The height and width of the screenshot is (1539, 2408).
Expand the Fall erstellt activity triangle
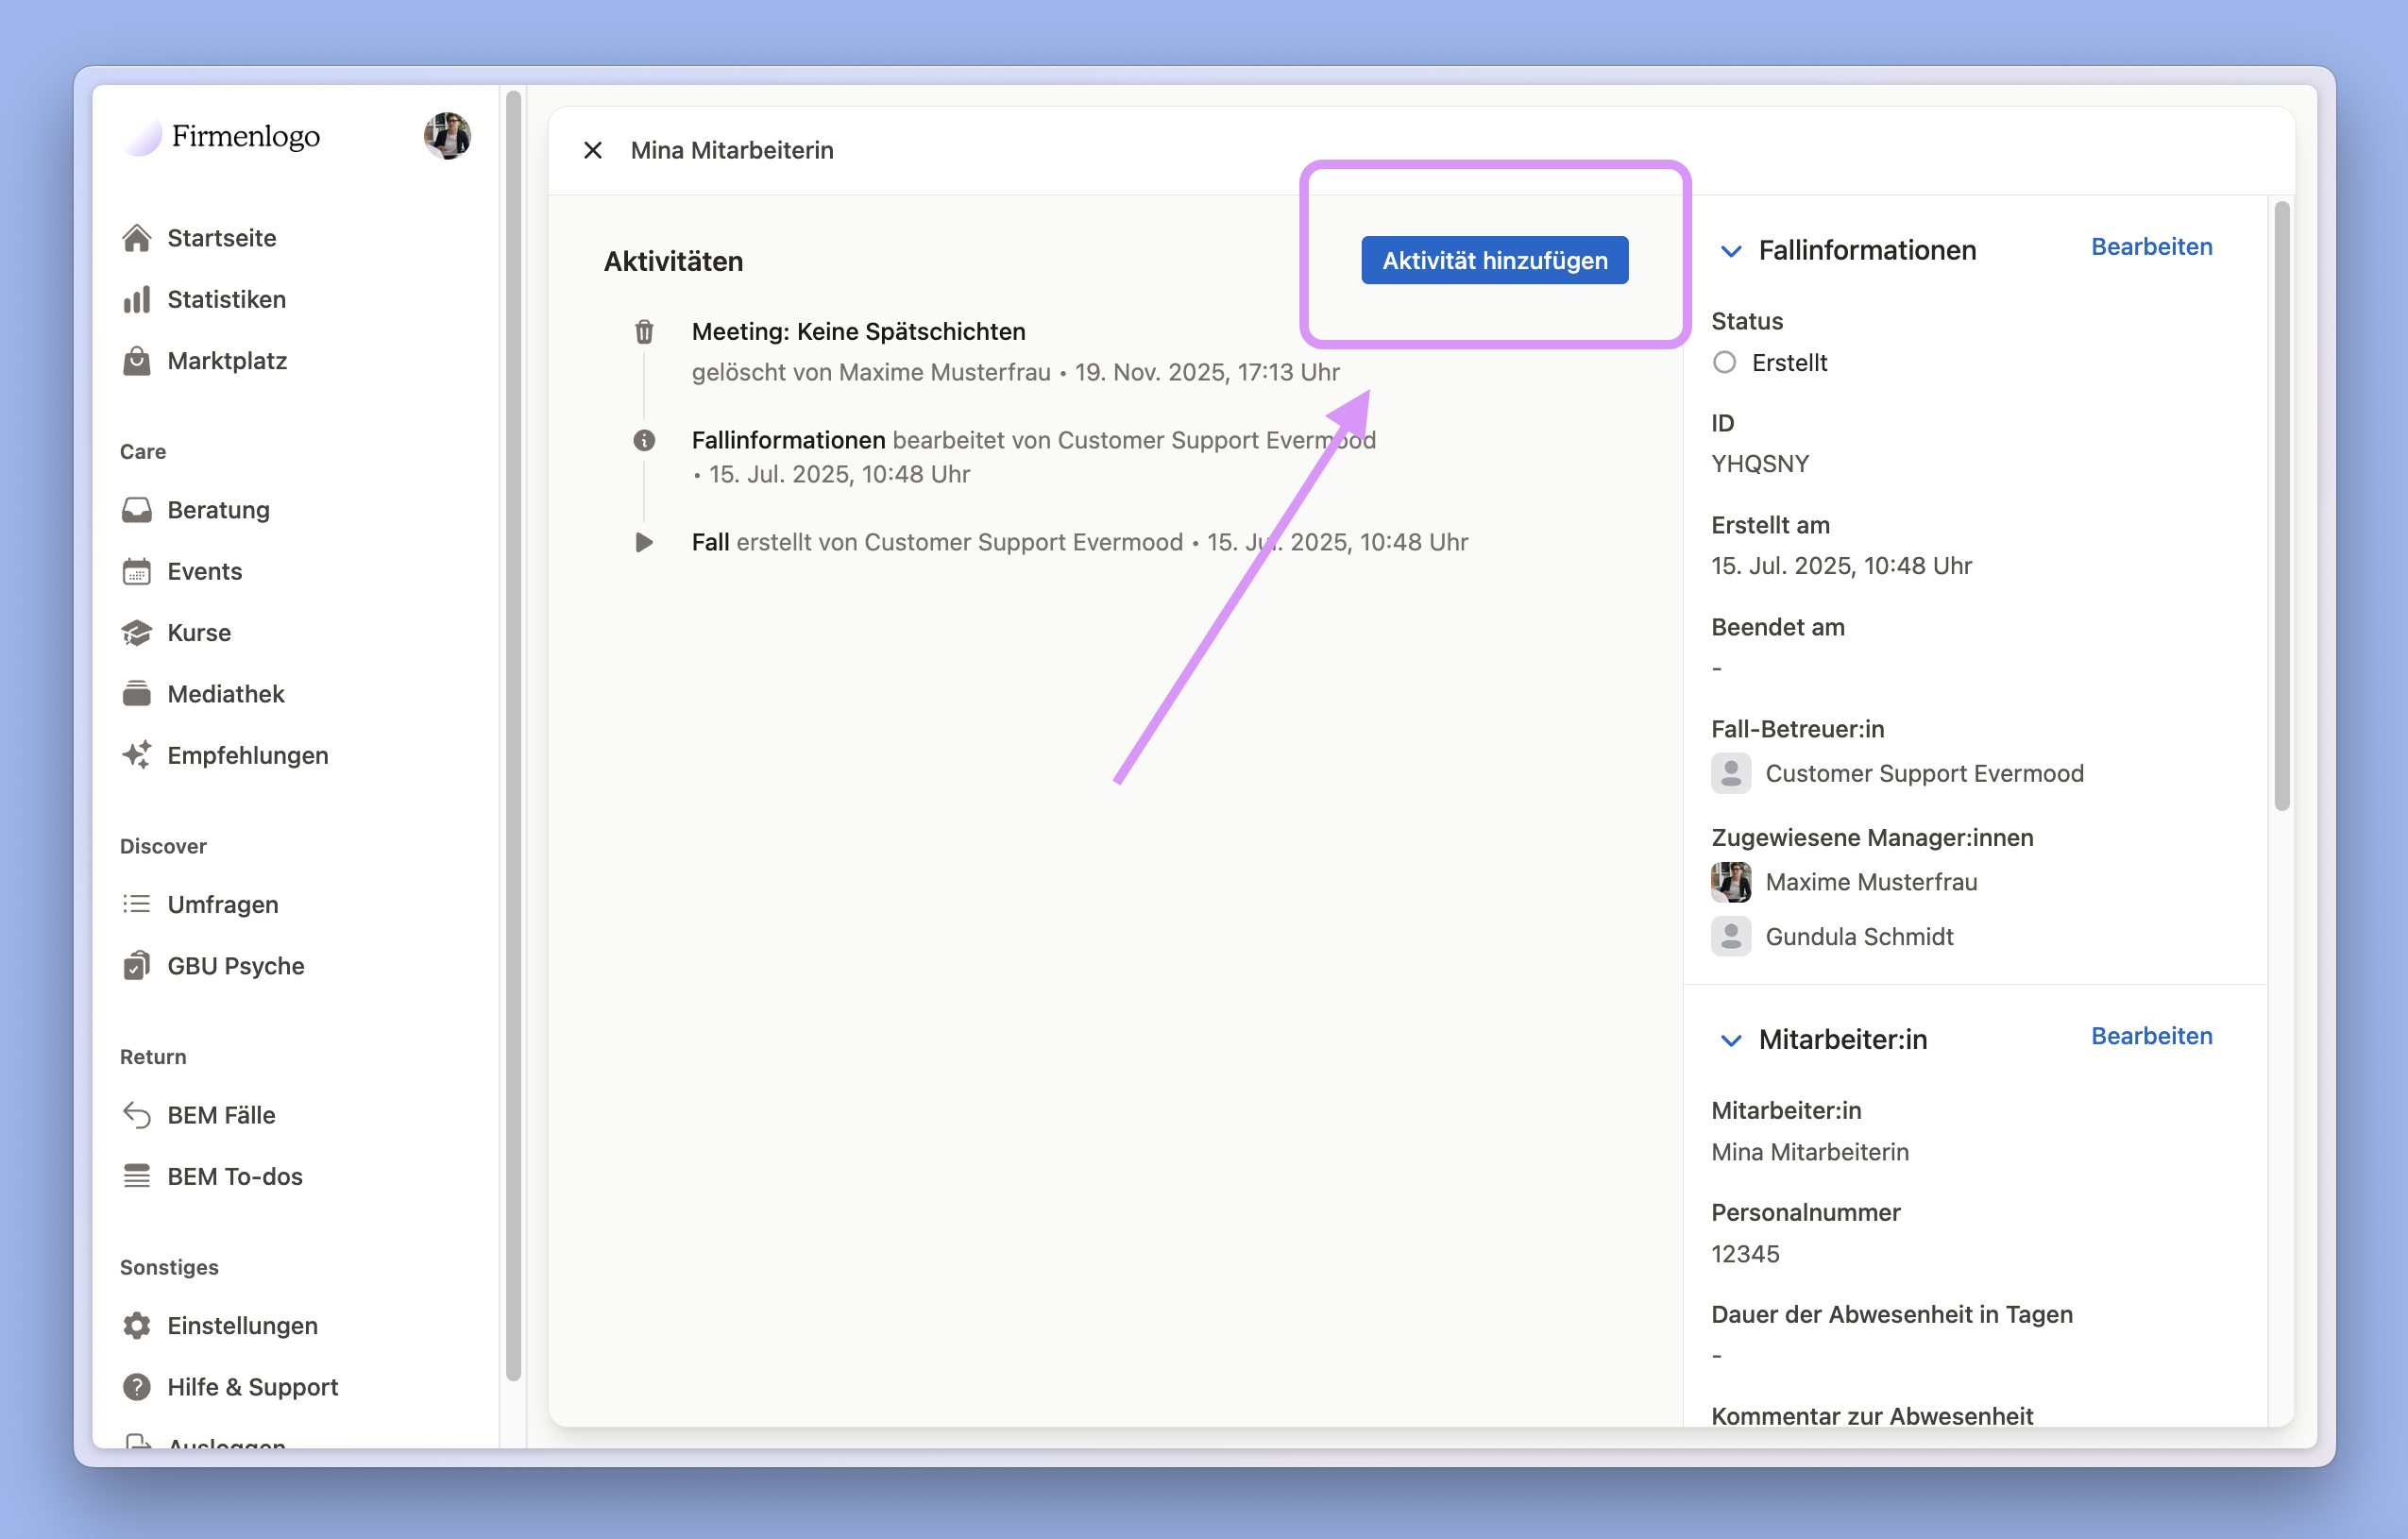644,542
